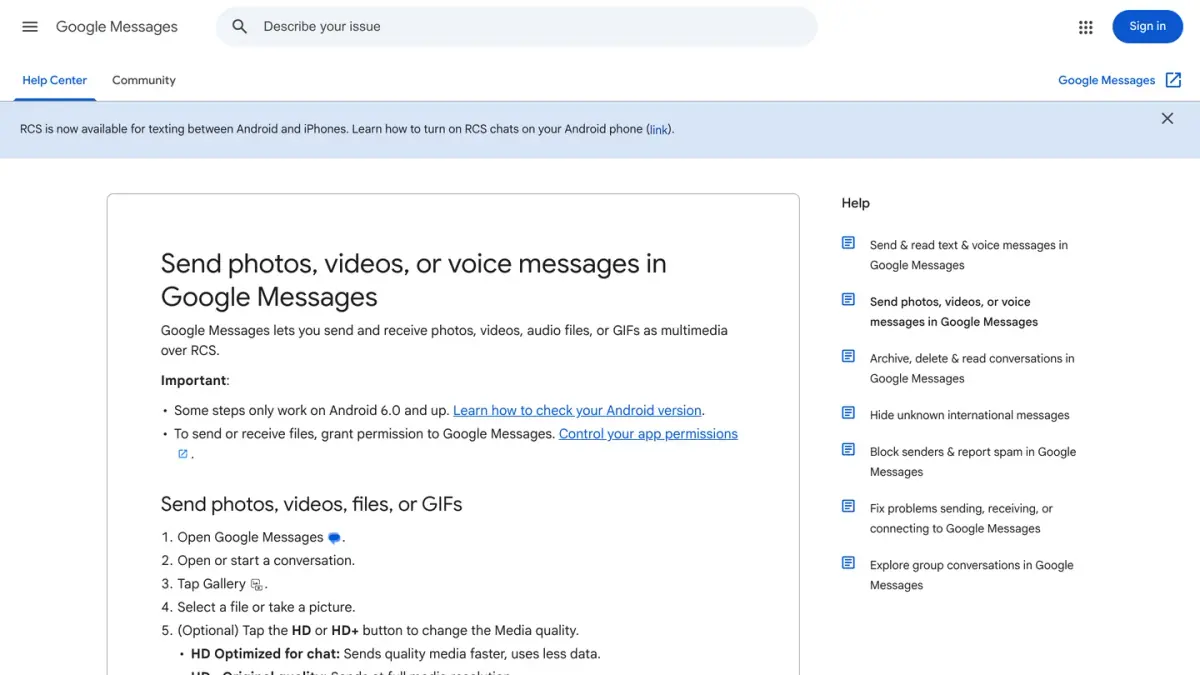Open the link in the RCS banner

click(659, 129)
